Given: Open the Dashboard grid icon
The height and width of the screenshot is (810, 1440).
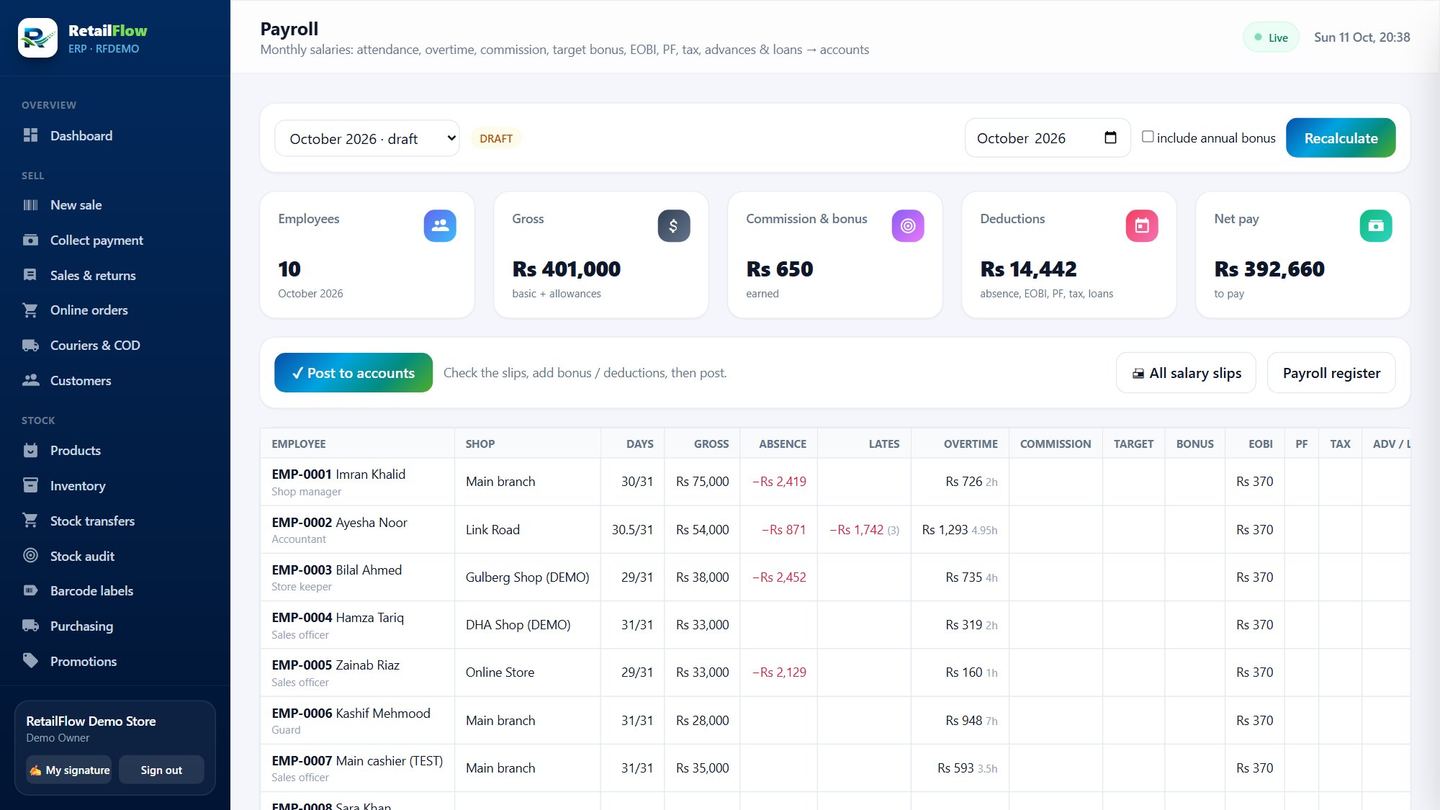Looking at the screenshot, I should 31,136.
